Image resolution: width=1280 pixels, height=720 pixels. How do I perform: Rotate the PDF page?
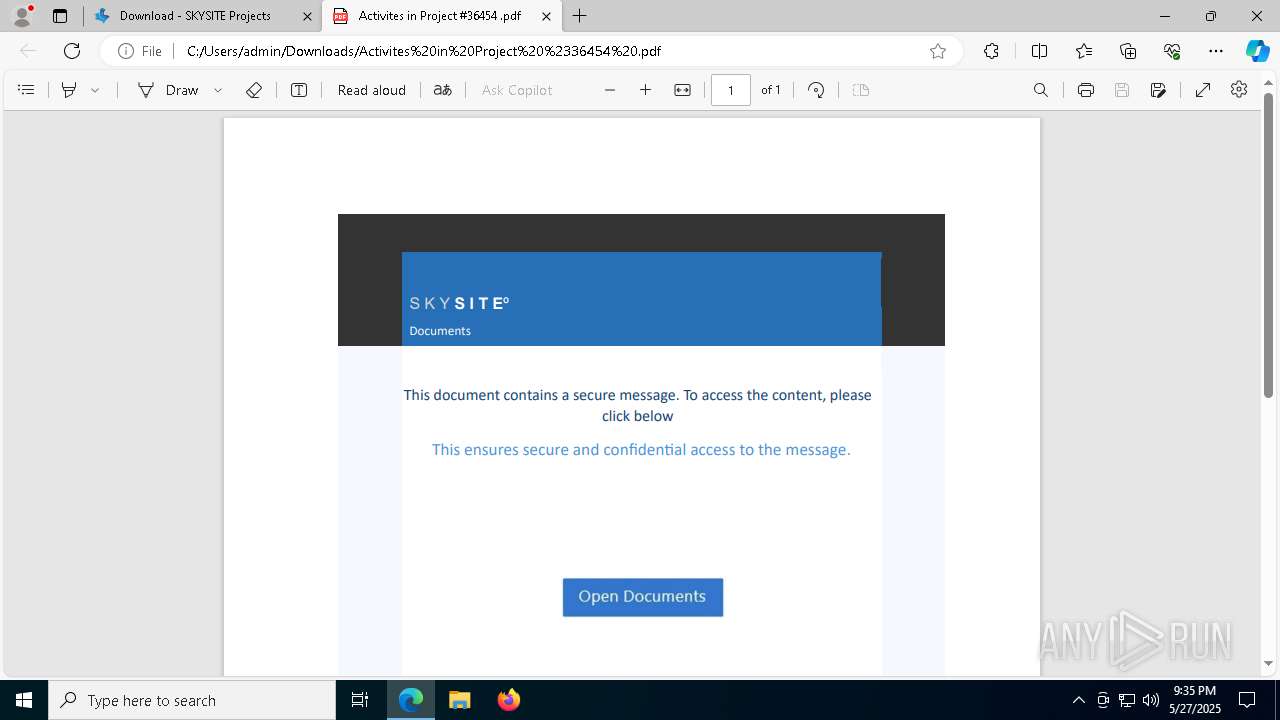click(816, 90)
